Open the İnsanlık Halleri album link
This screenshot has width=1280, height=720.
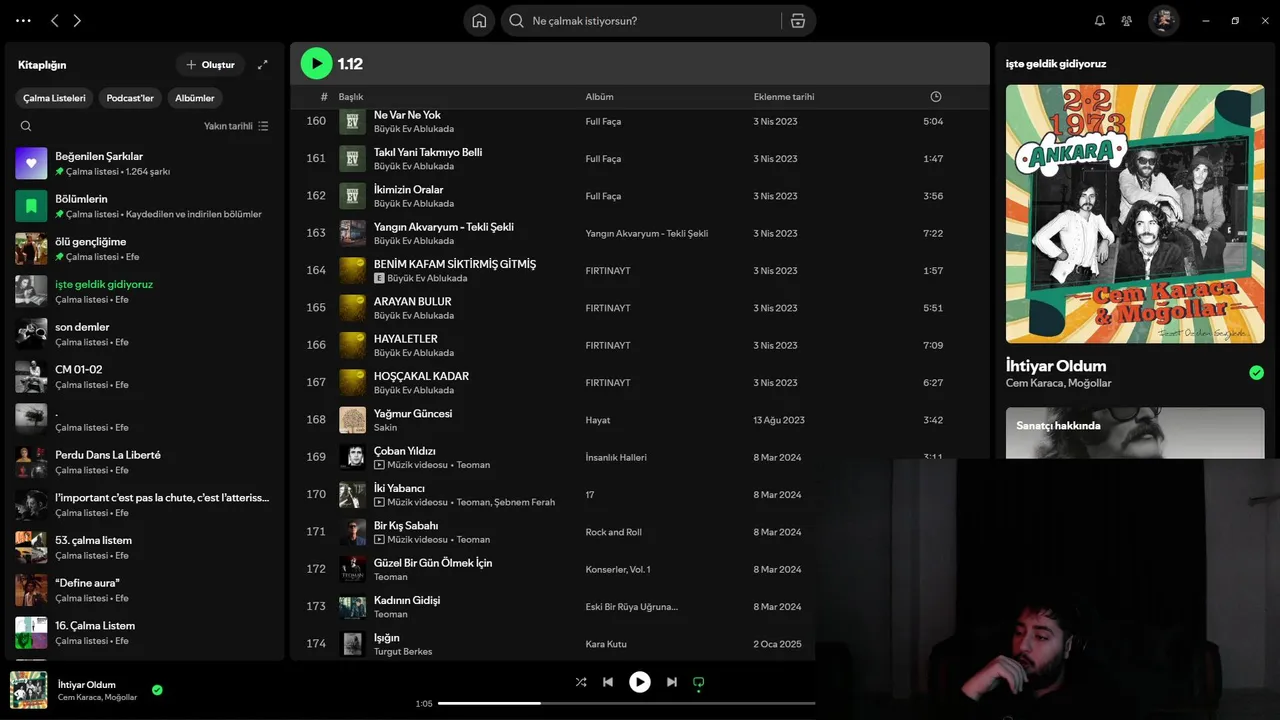click(x=616, y=457)
